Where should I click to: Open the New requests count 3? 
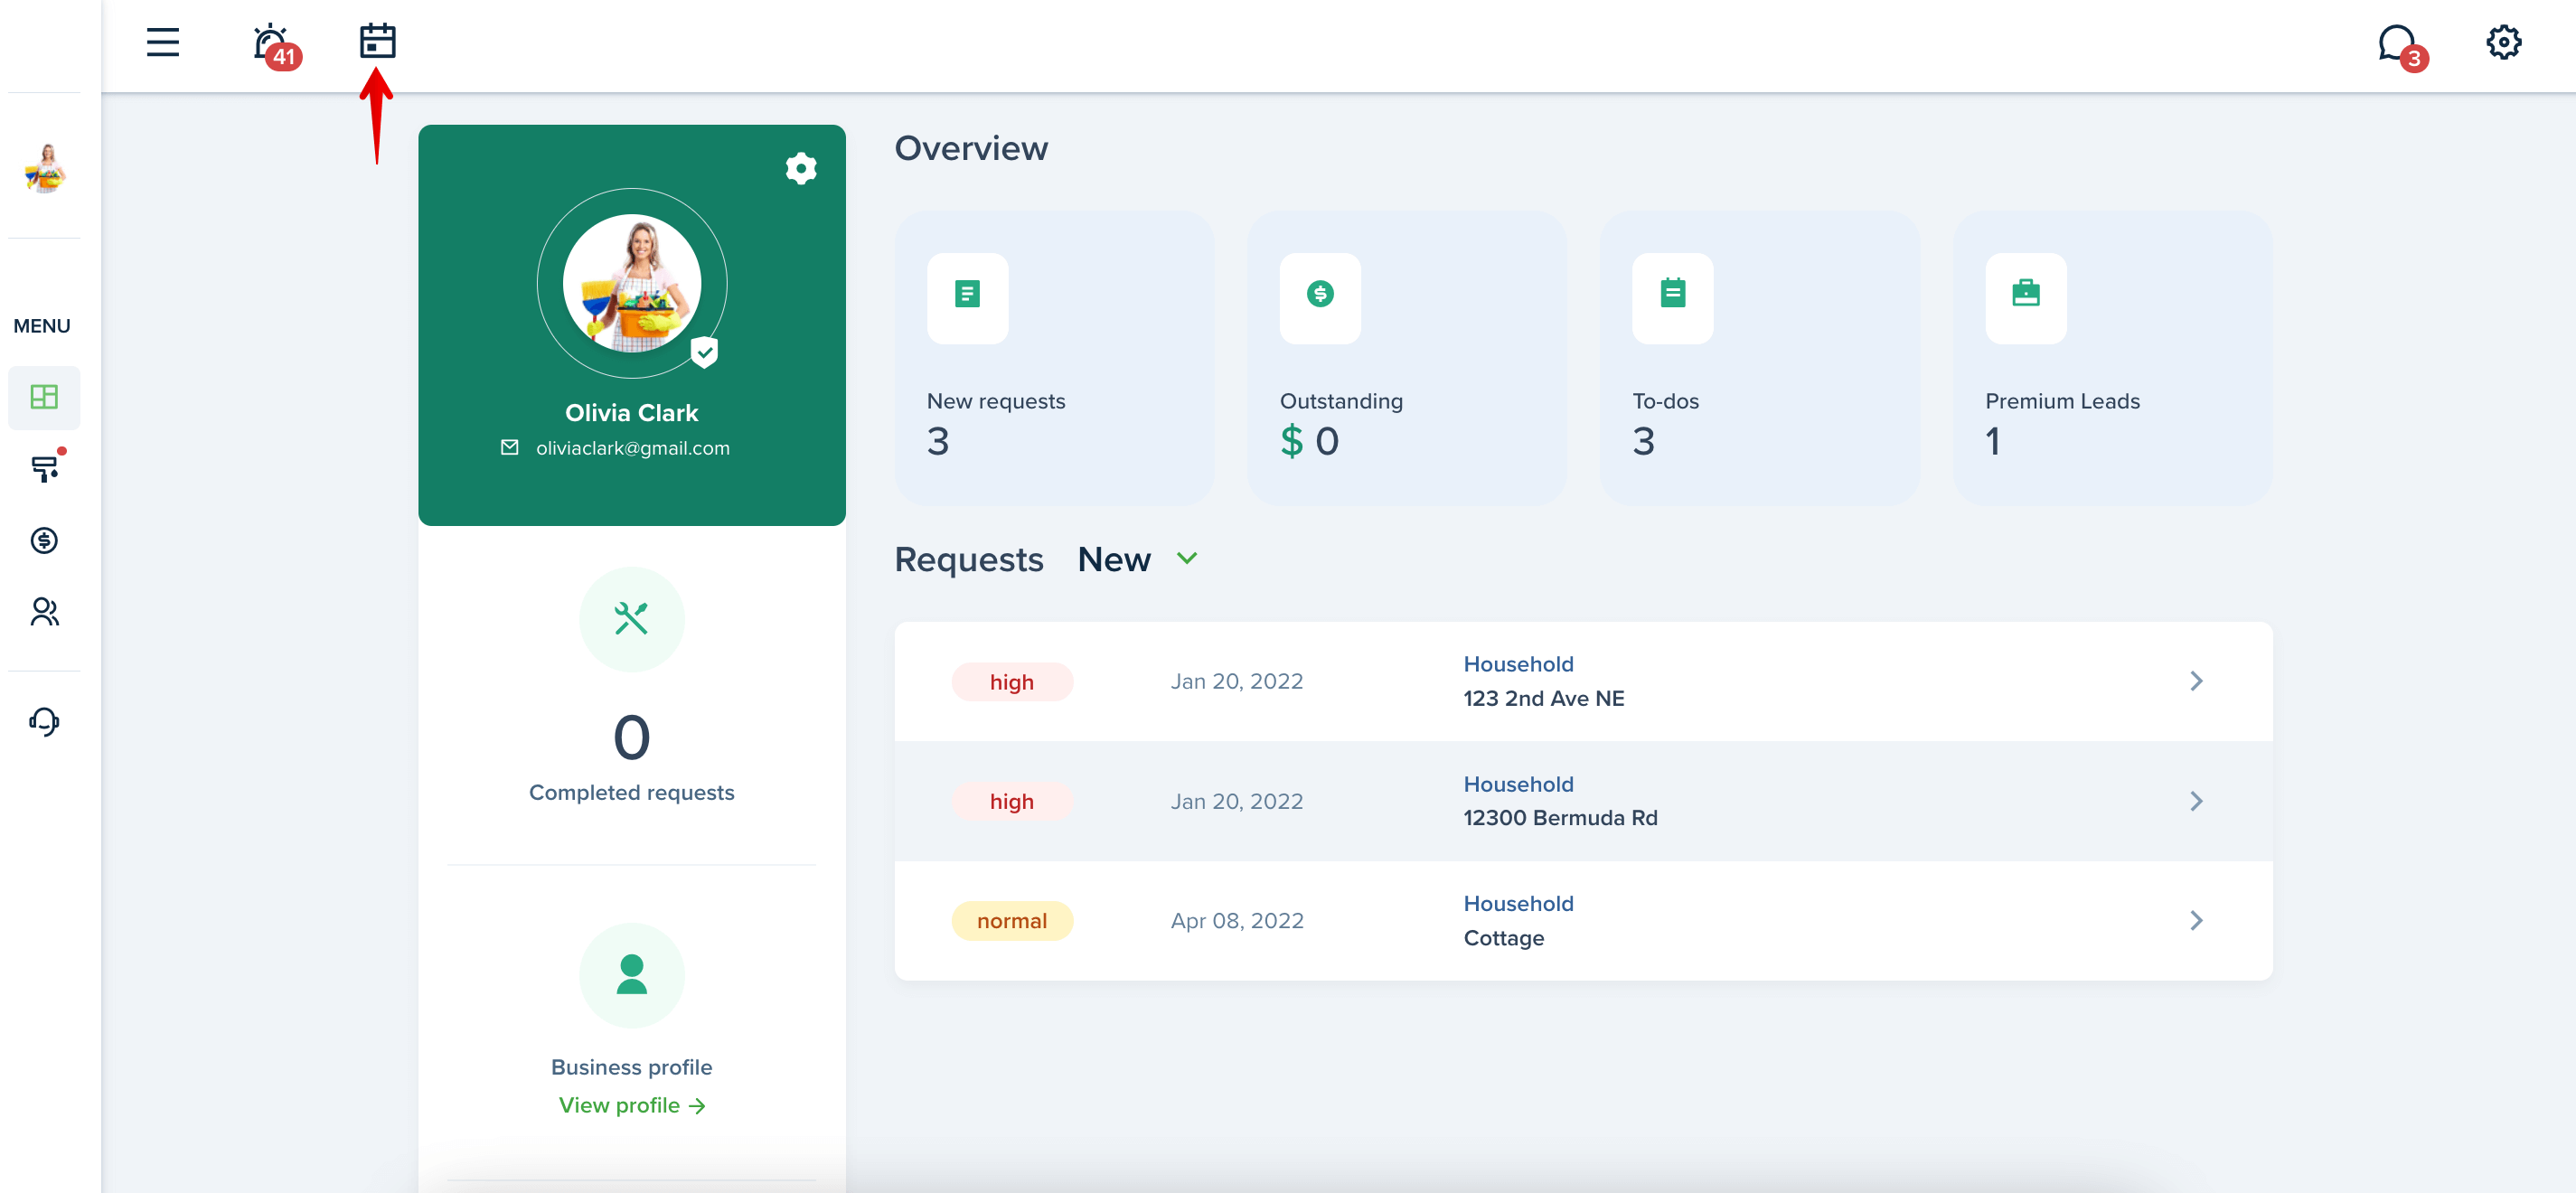[x=937, y=441]
